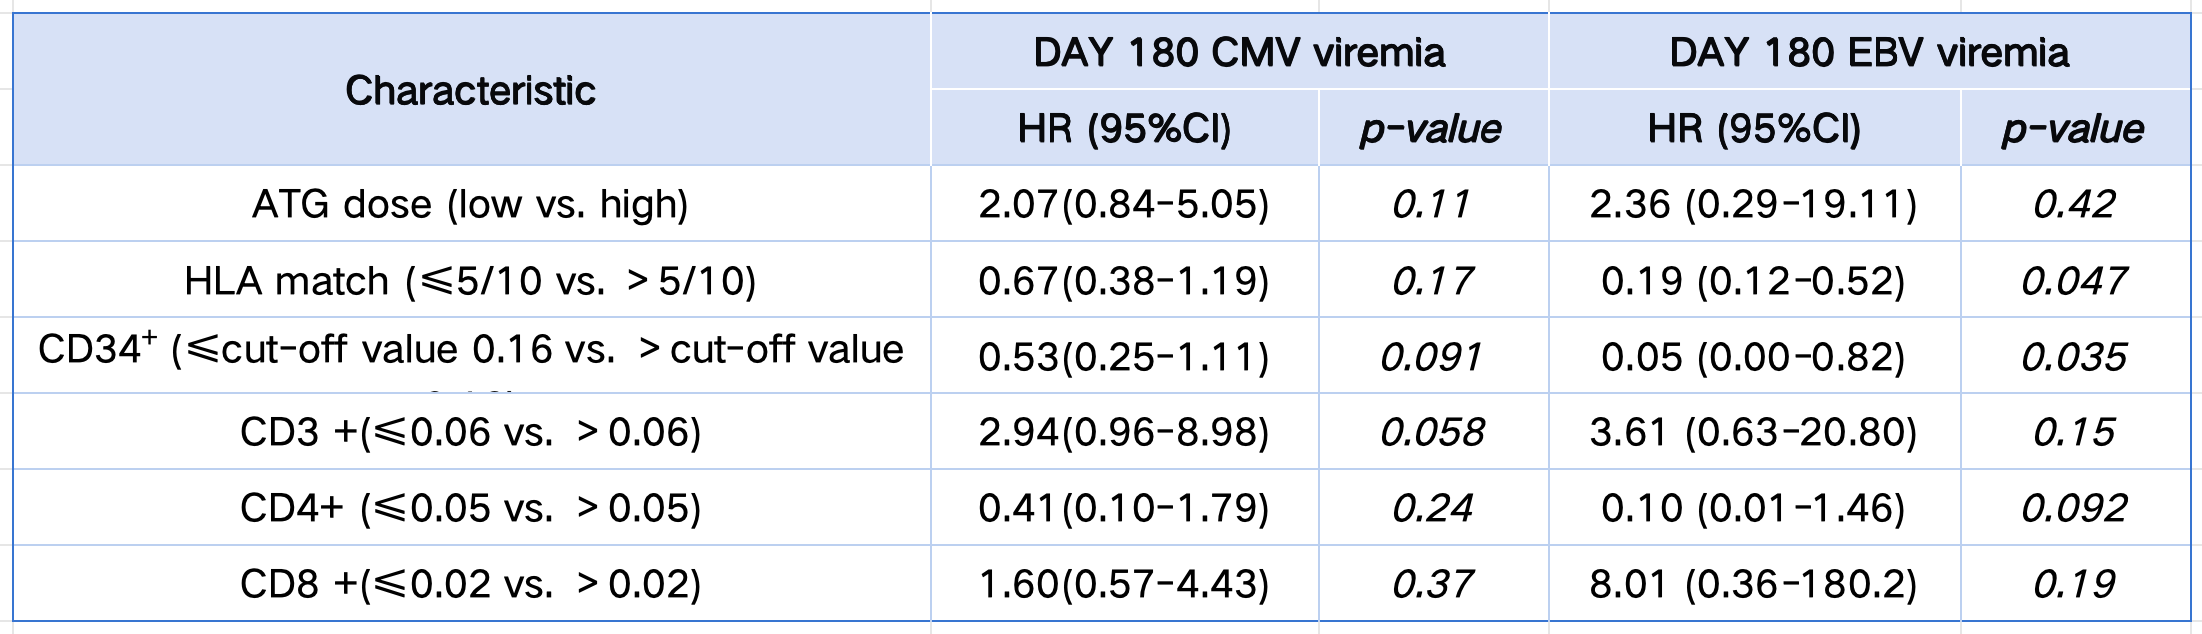Click the DAY 180 EBV viremia header

1869,52
